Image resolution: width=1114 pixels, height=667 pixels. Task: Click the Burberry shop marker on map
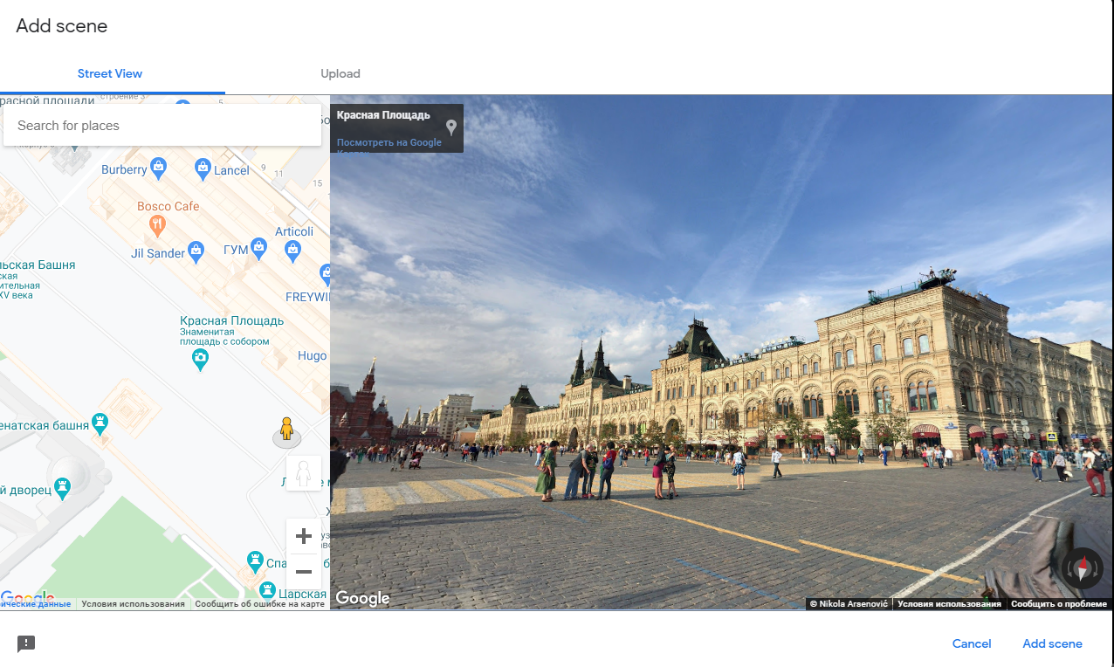click(x=158, y=167)
